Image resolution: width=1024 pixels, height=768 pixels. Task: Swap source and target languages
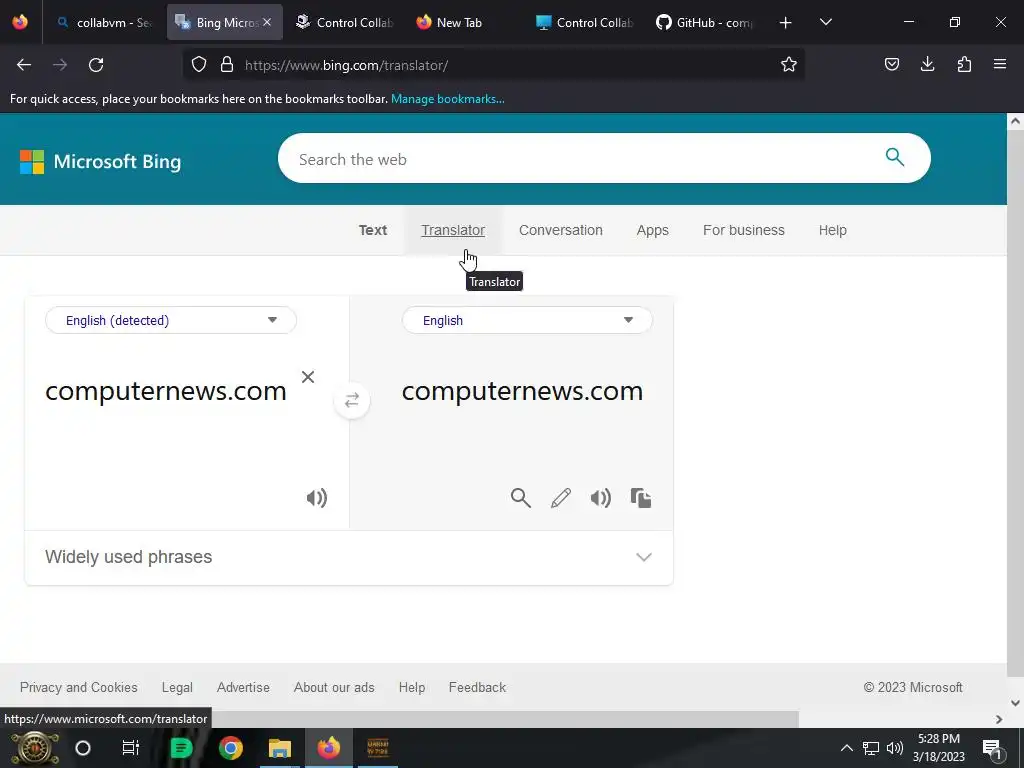tap(351, 400)
